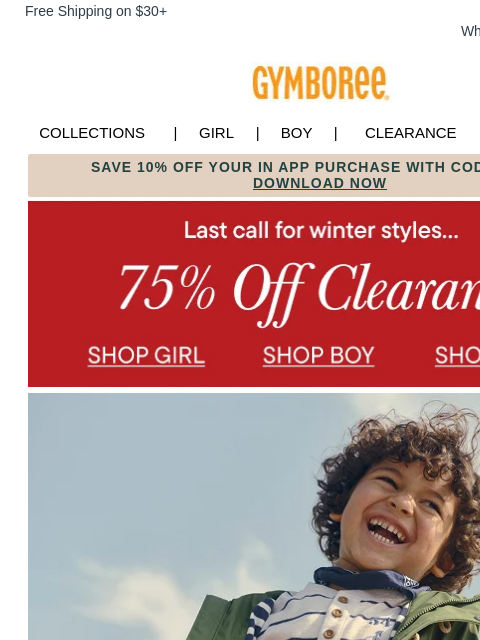Screen dimensions: 480x640
Task: Click the SHOP GIRL link
Action: pyautogui.click(x=146, y=356)
